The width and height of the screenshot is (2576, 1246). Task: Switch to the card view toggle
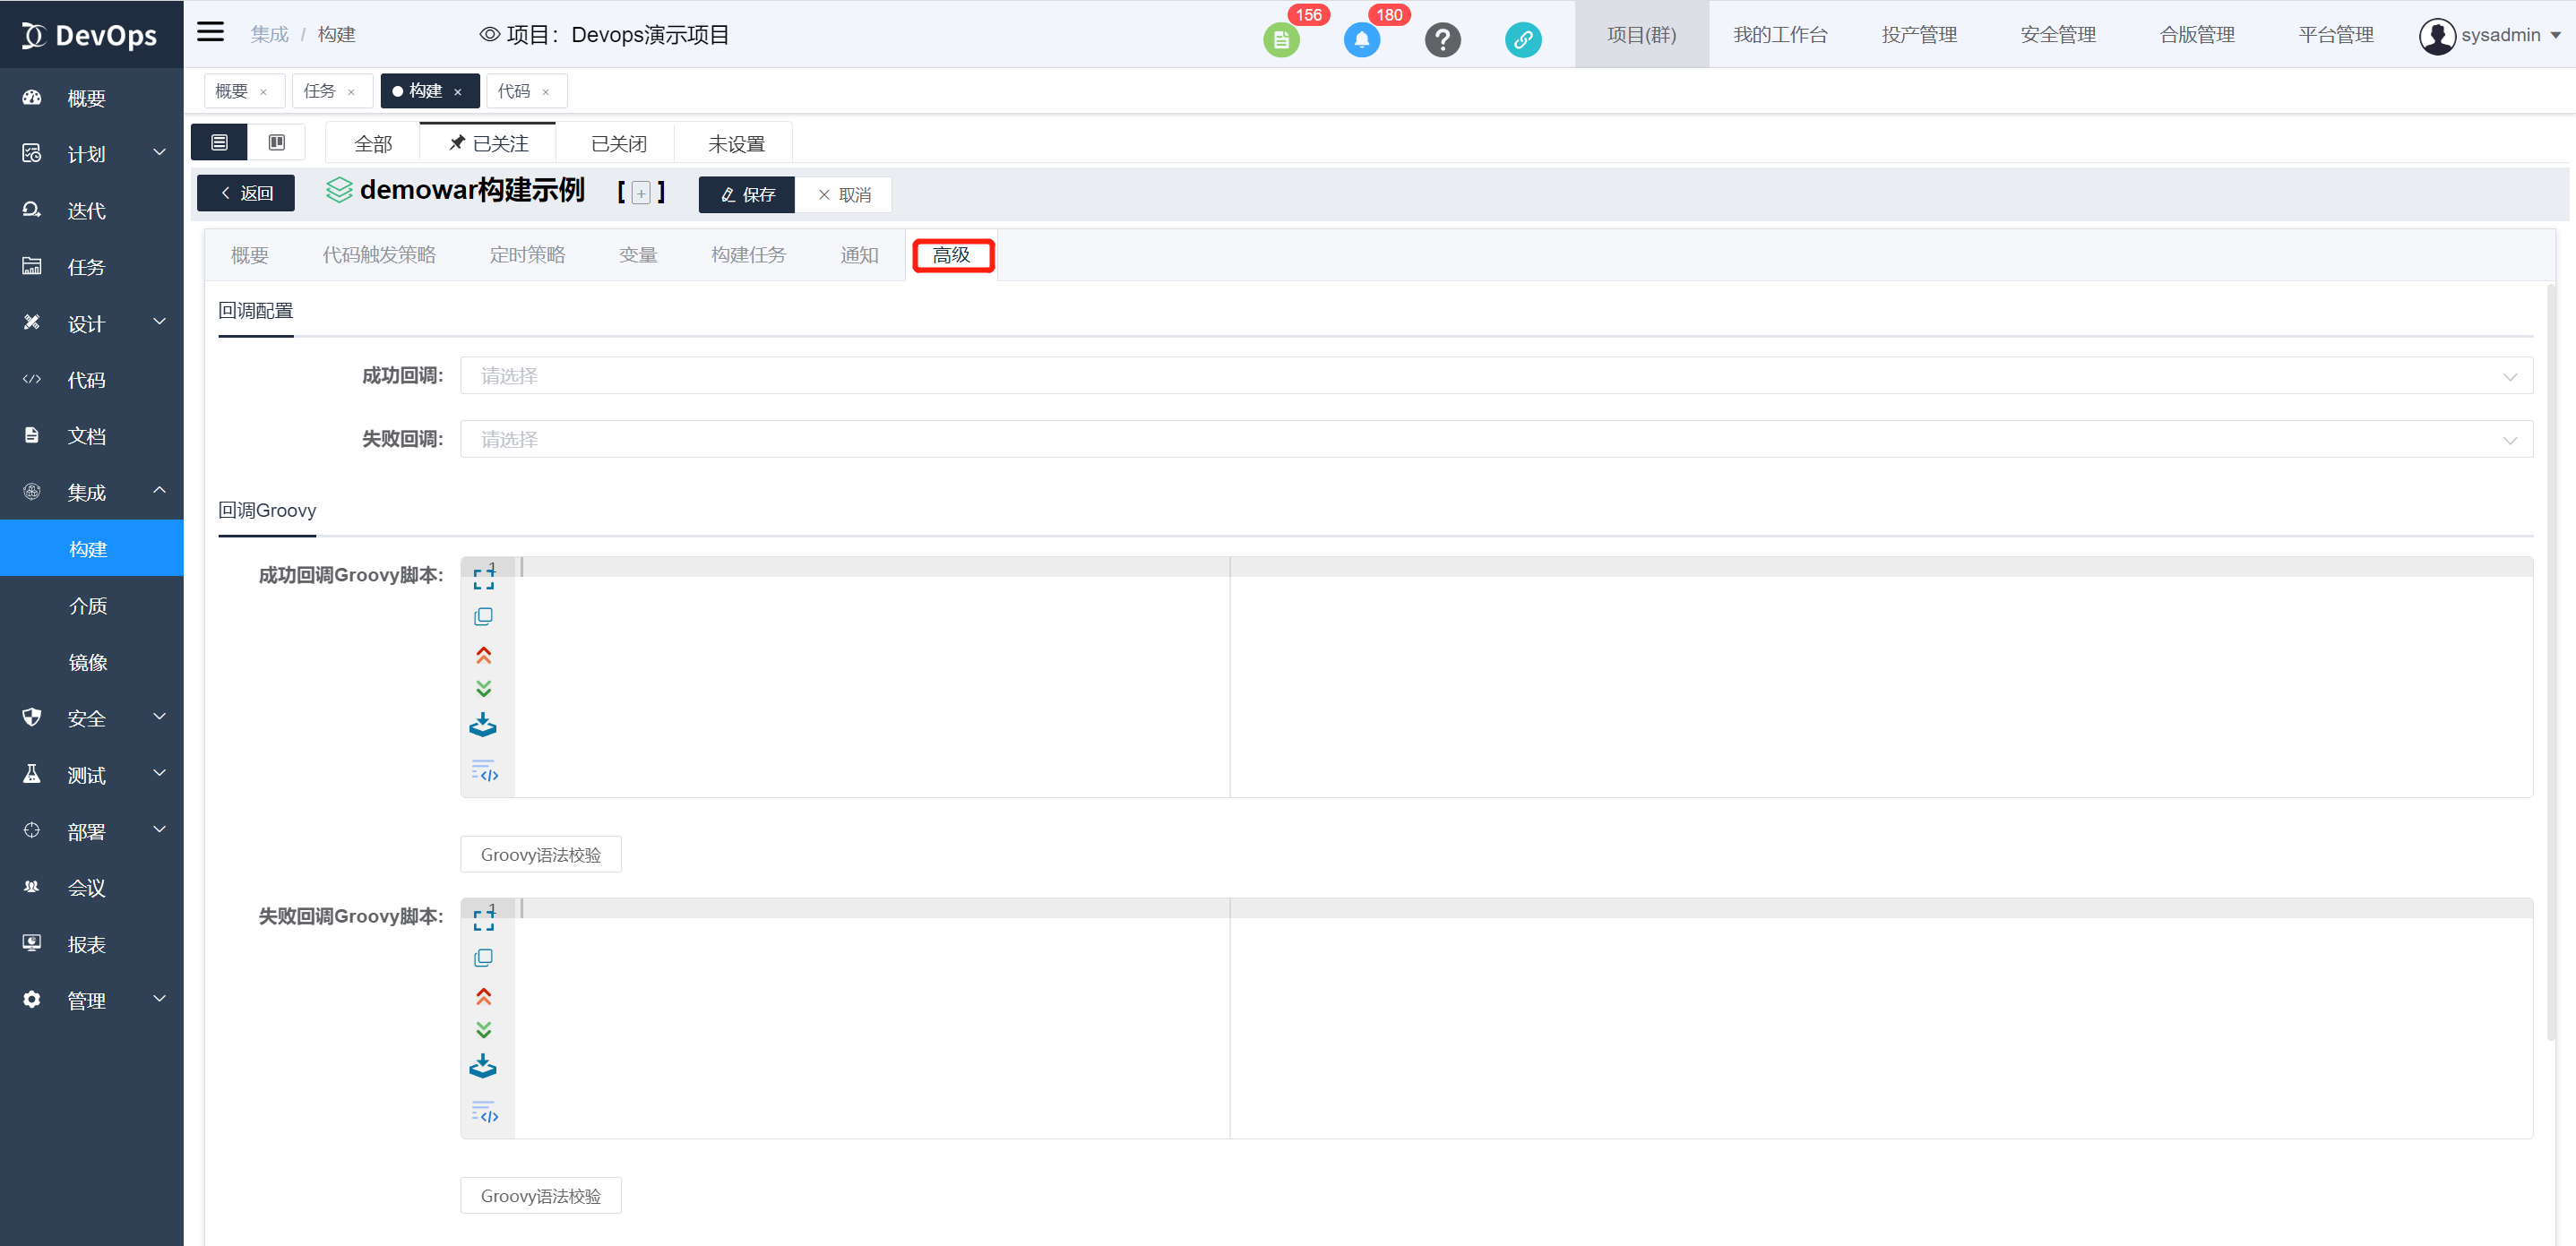coord(277,143)
